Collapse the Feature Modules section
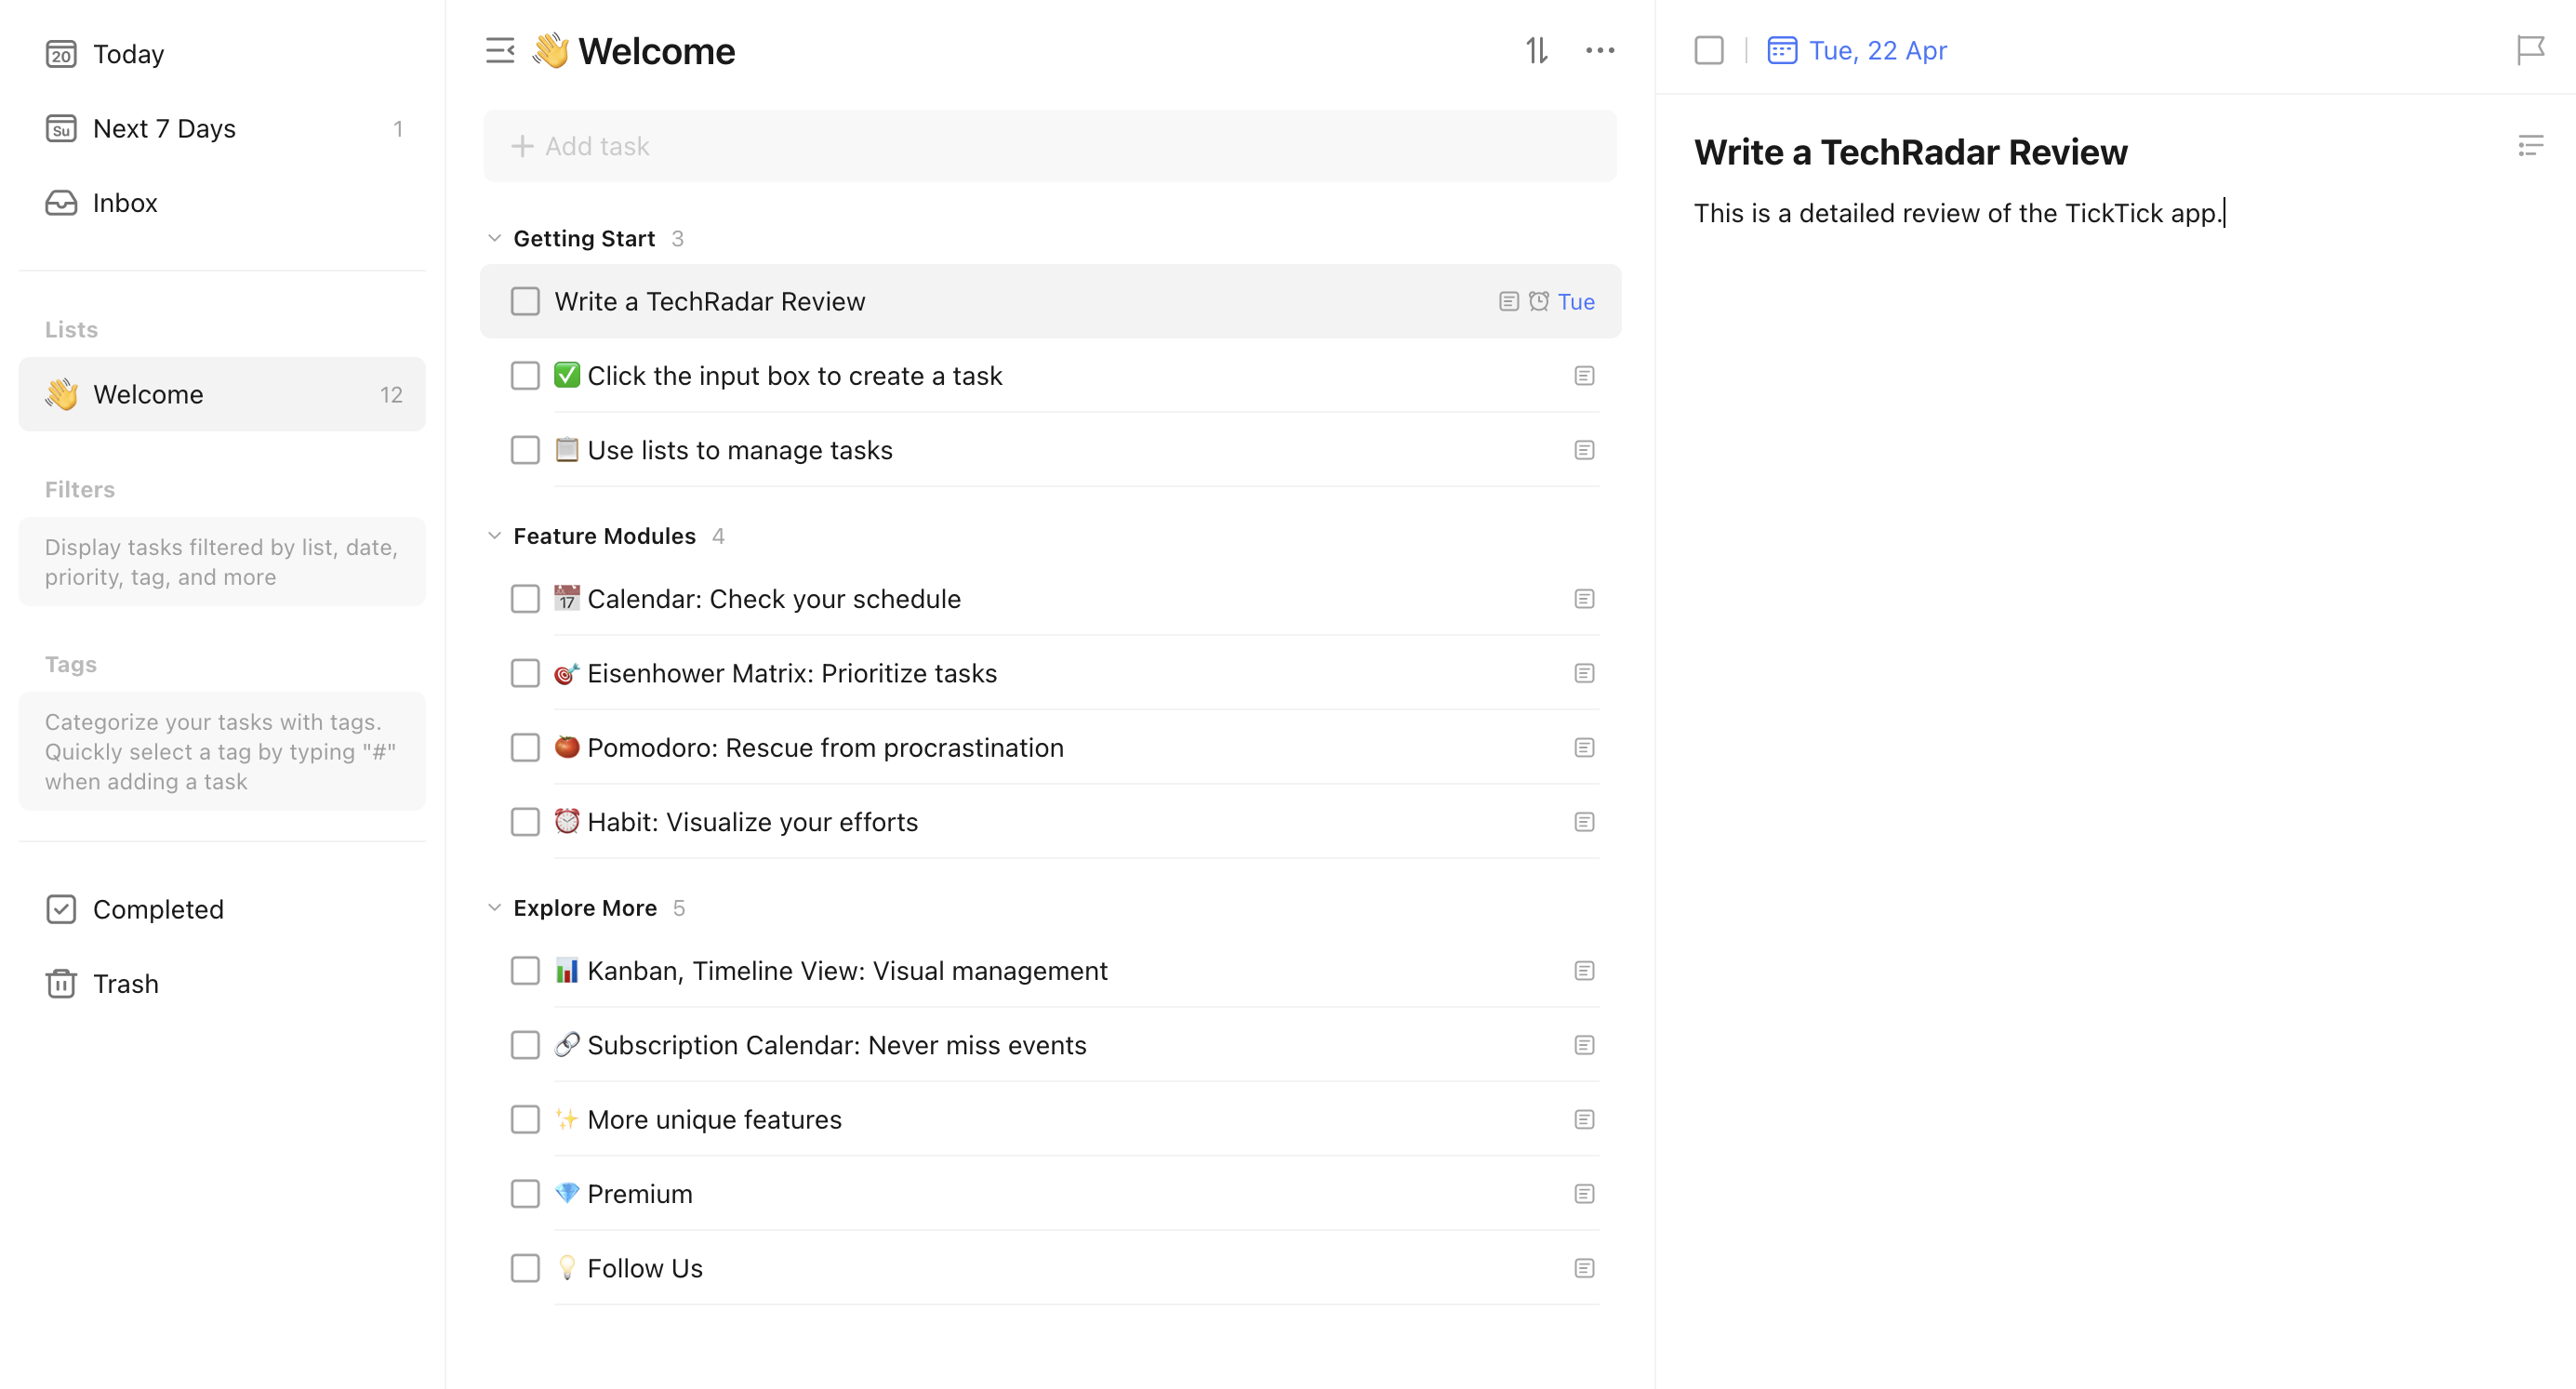2576x1389 pixels. [x=494, y=536]
